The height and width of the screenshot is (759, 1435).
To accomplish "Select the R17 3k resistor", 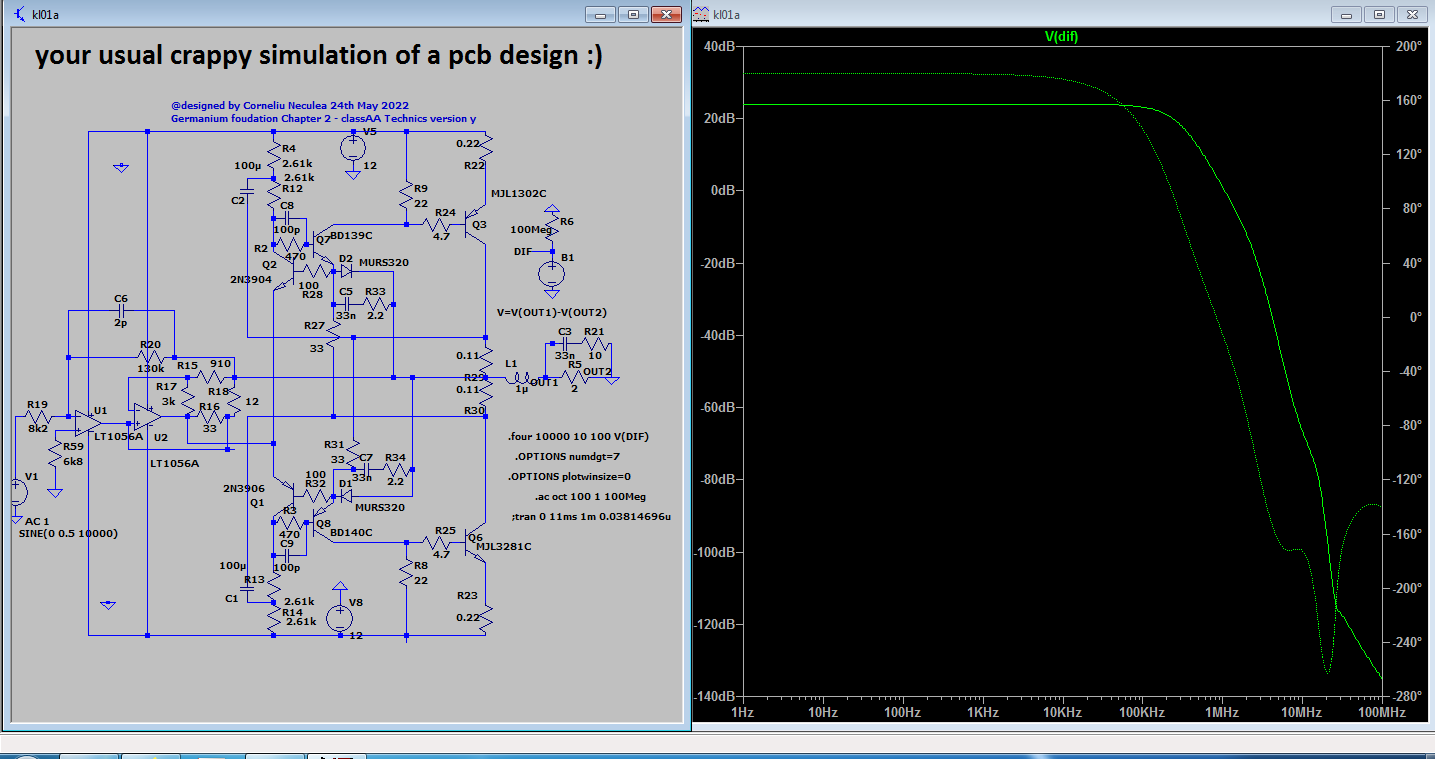I will tap(187, 402).
